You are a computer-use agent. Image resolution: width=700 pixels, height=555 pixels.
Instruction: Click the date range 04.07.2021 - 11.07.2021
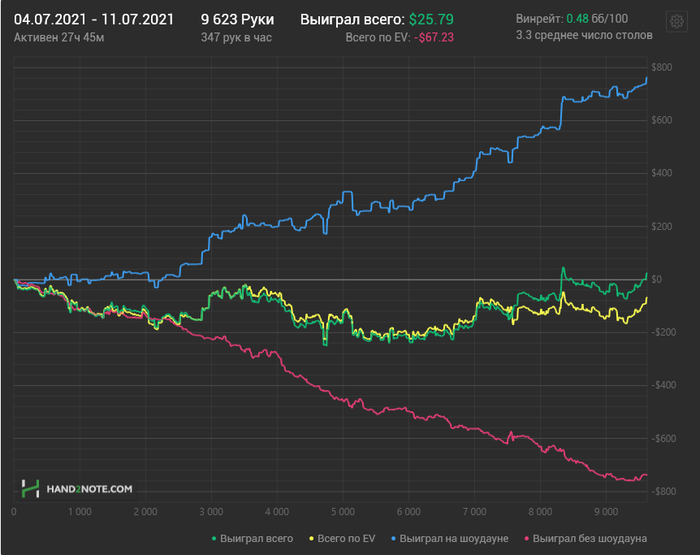point(94,20)
